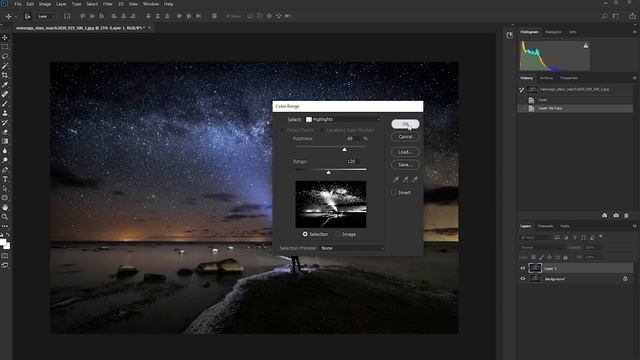640x360 pixels.
Task: Select the Lasso tool
Action: [x=5, y=56]
